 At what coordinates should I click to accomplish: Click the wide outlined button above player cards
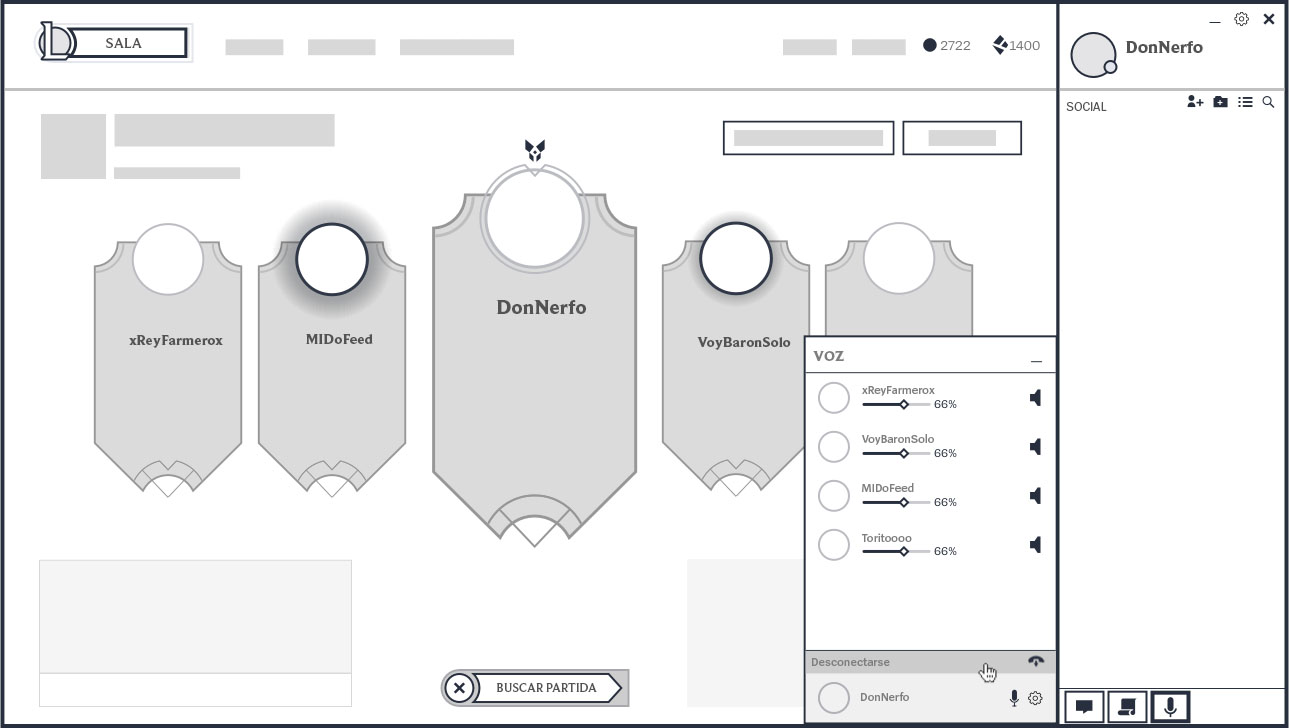tap(808, 138)
